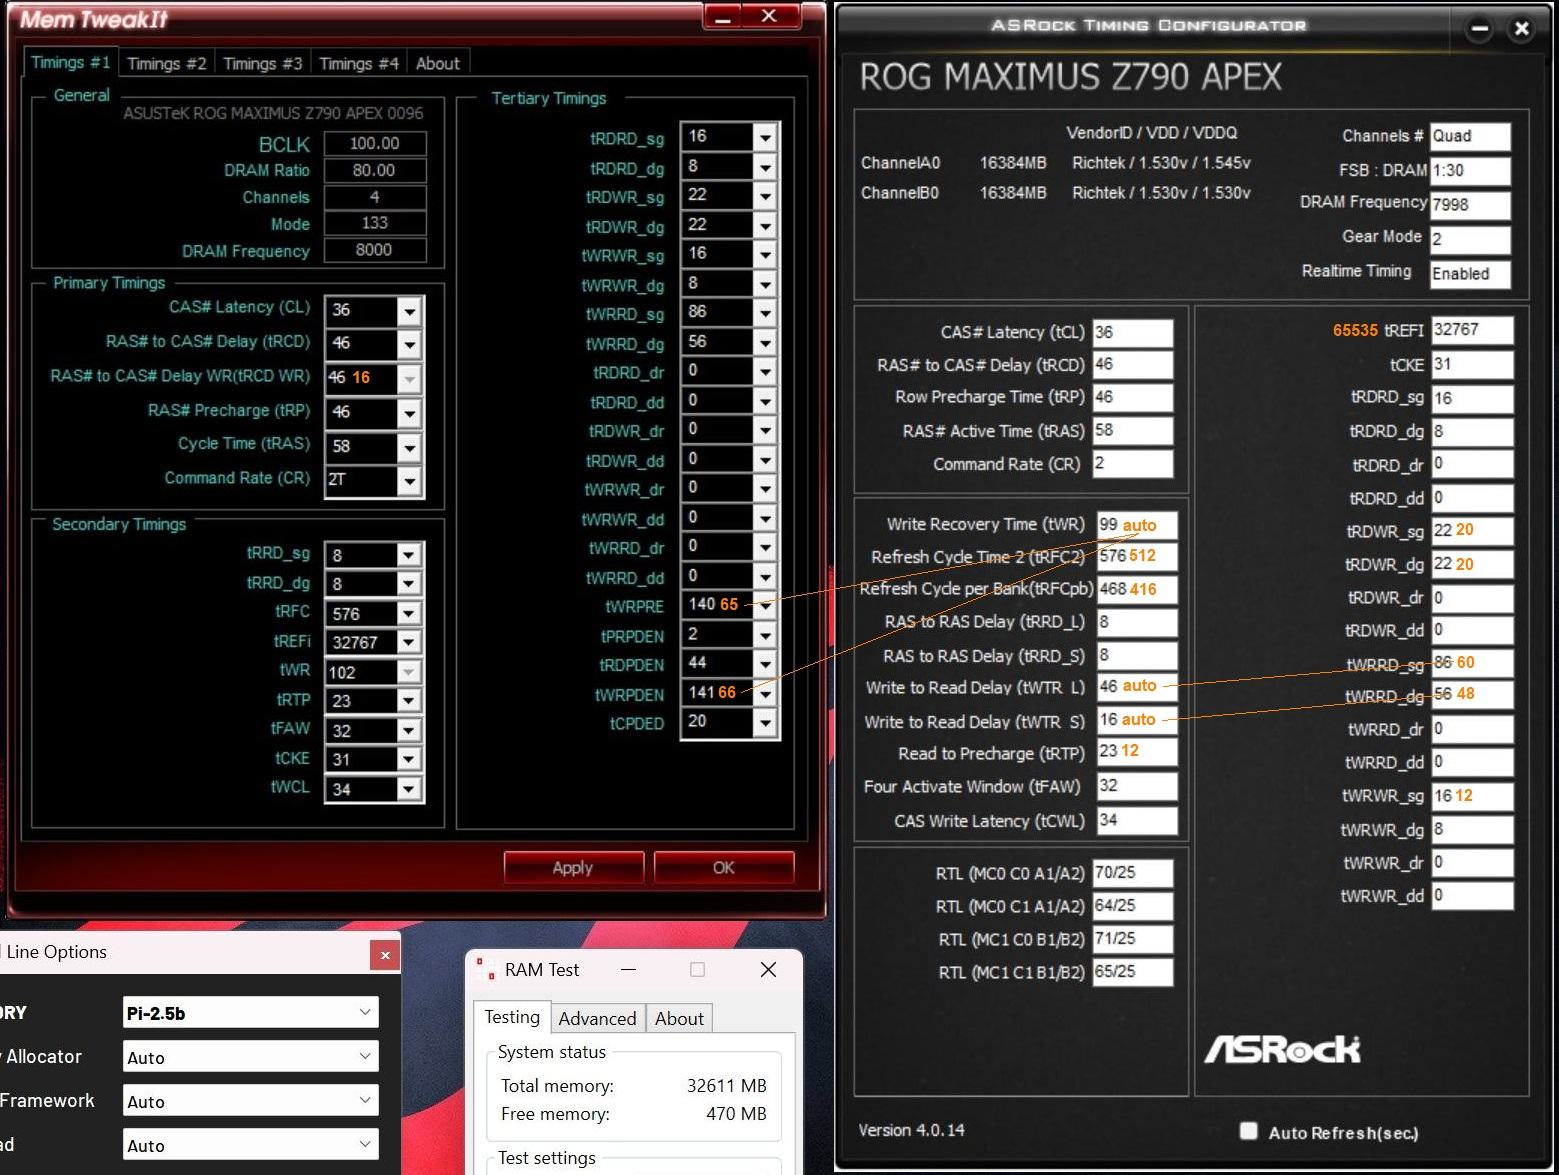Open the About tab in Mem TweakIt
This screenshot has height=1175, width=1559.
438,63
